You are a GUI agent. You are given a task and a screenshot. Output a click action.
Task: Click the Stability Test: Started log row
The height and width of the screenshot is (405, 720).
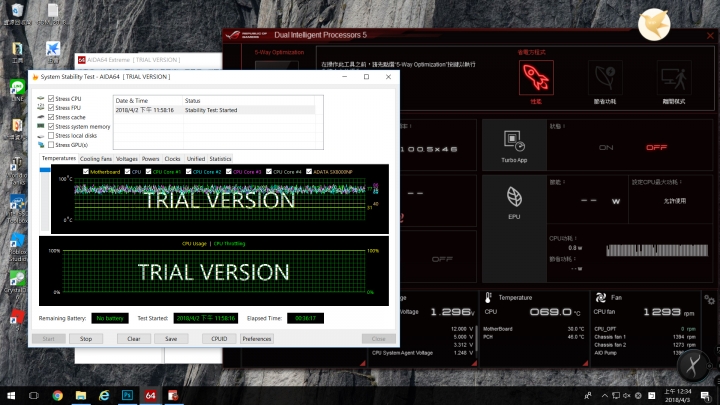coord(214,110)
